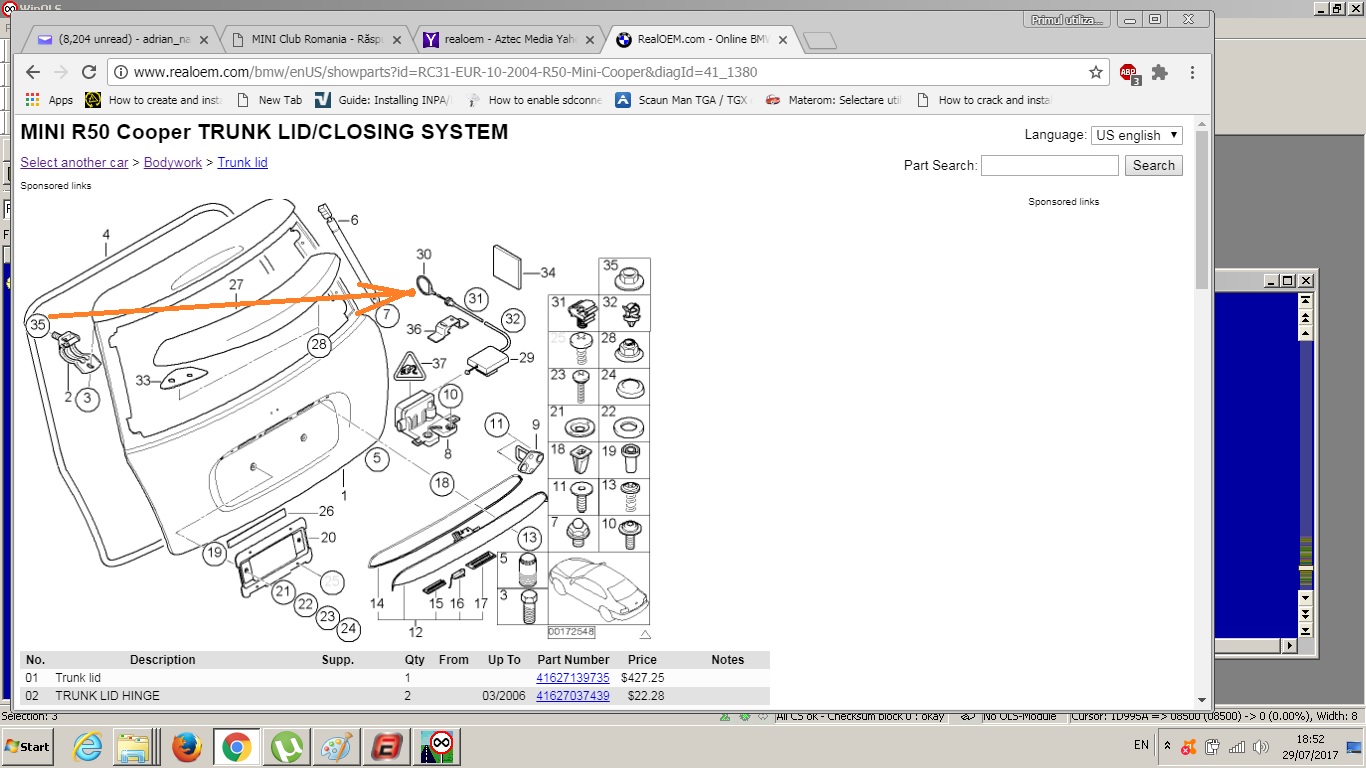Viewport: 1366px width, 768px height.
Task: Open Firefox from the taskbar
Action: coord(186,747)
